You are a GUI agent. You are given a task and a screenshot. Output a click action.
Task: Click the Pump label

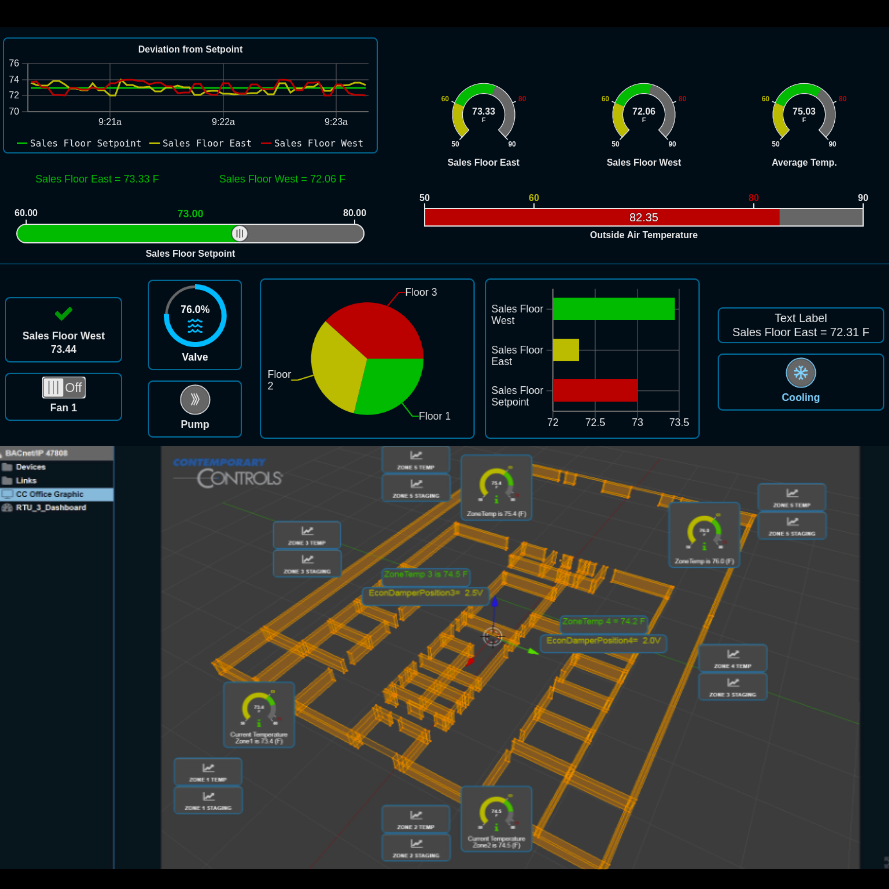click(x=195, y=424)
